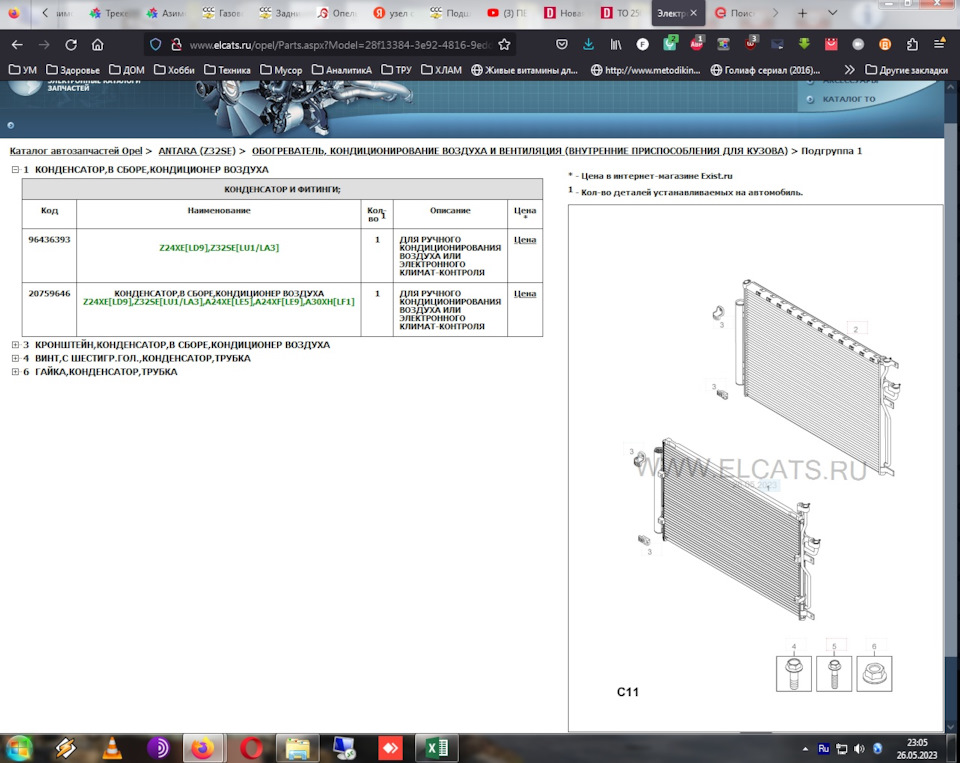
Task: Expand group 3 Кронштейн, конденсатор
Action: click(15, 345)
